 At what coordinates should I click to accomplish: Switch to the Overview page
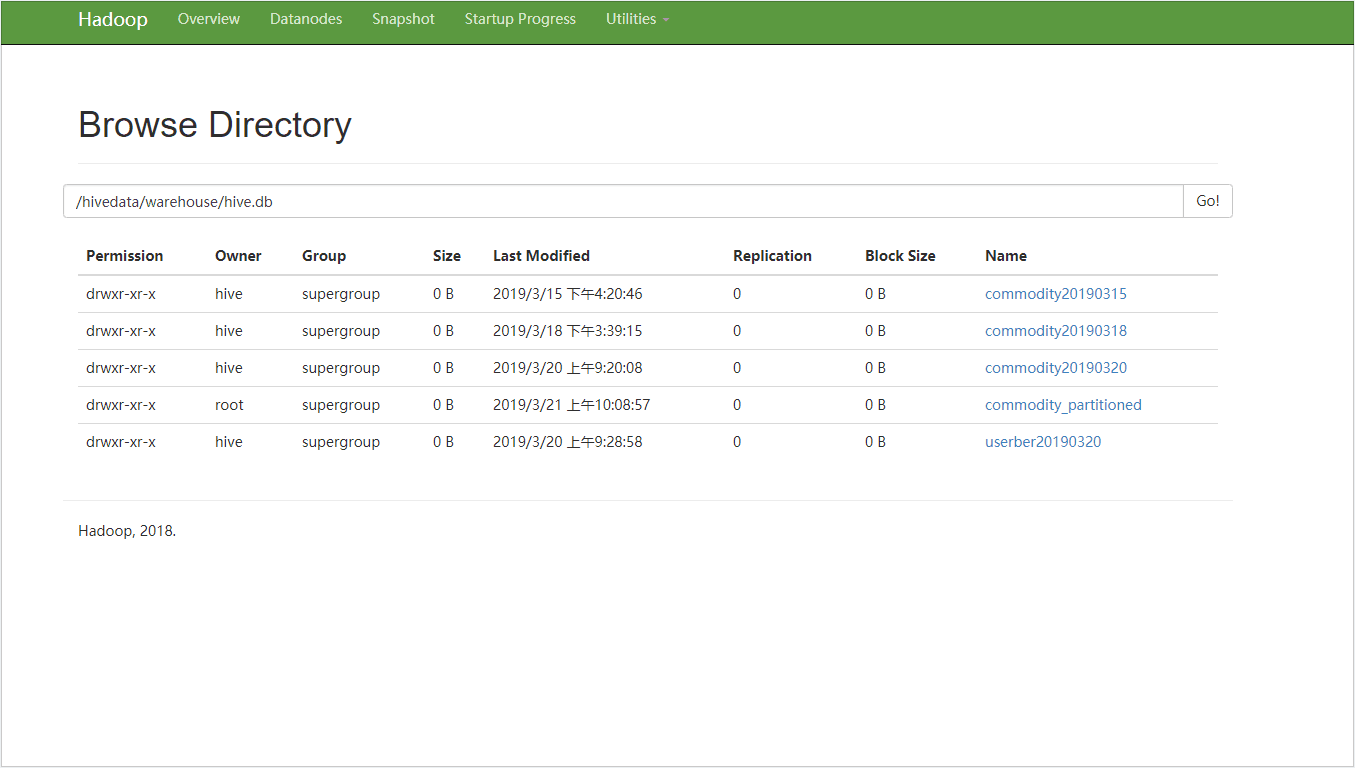coord(208,18)
